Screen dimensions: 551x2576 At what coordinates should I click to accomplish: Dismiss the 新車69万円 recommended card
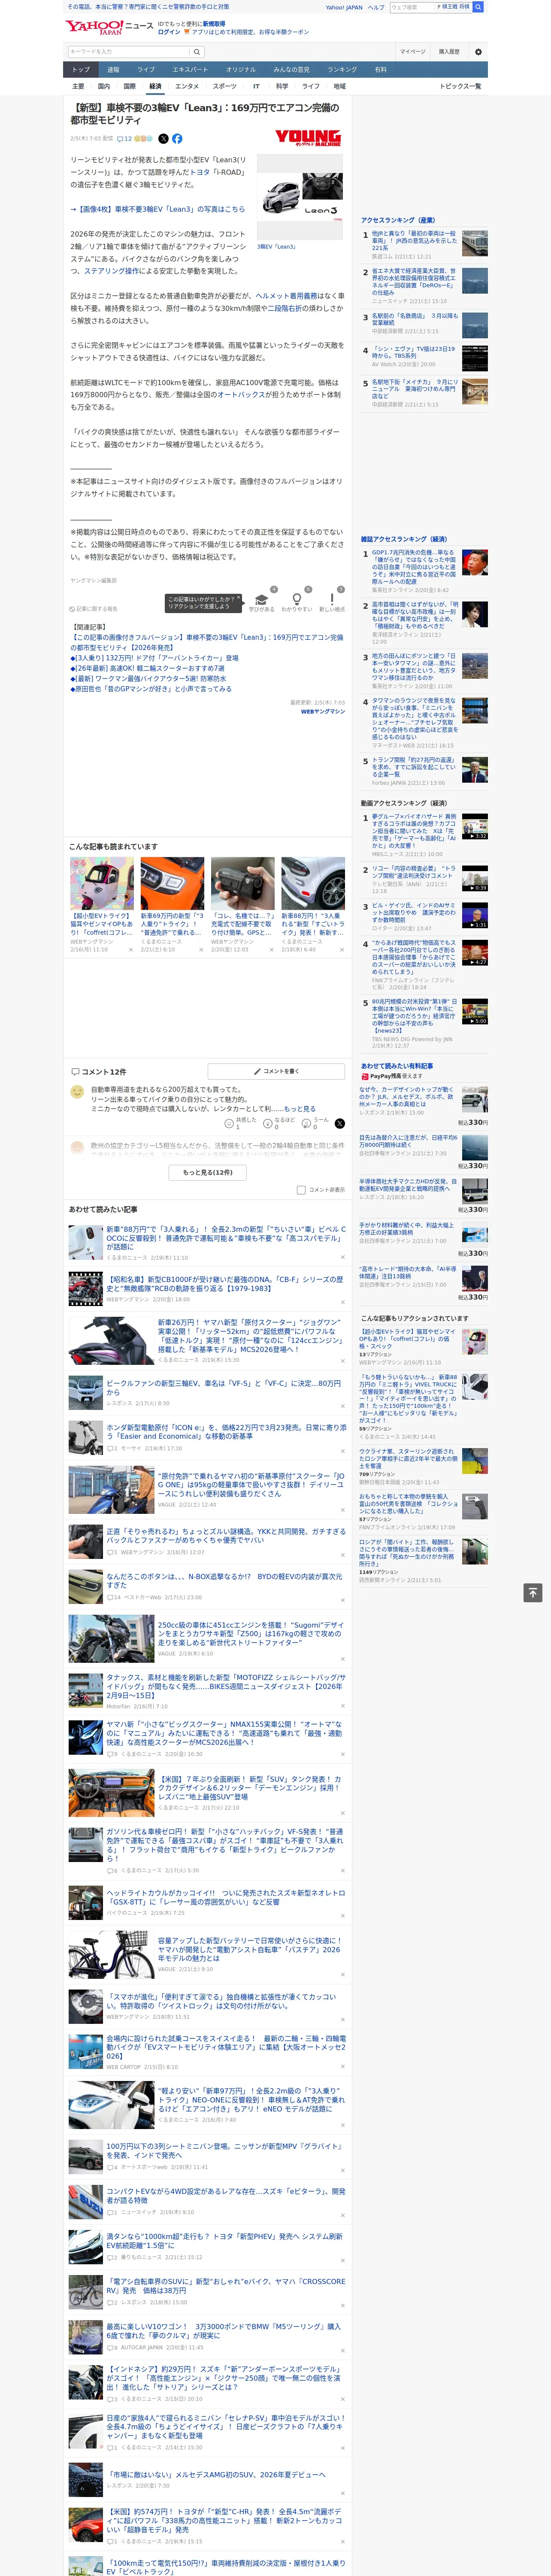(200, 950)
